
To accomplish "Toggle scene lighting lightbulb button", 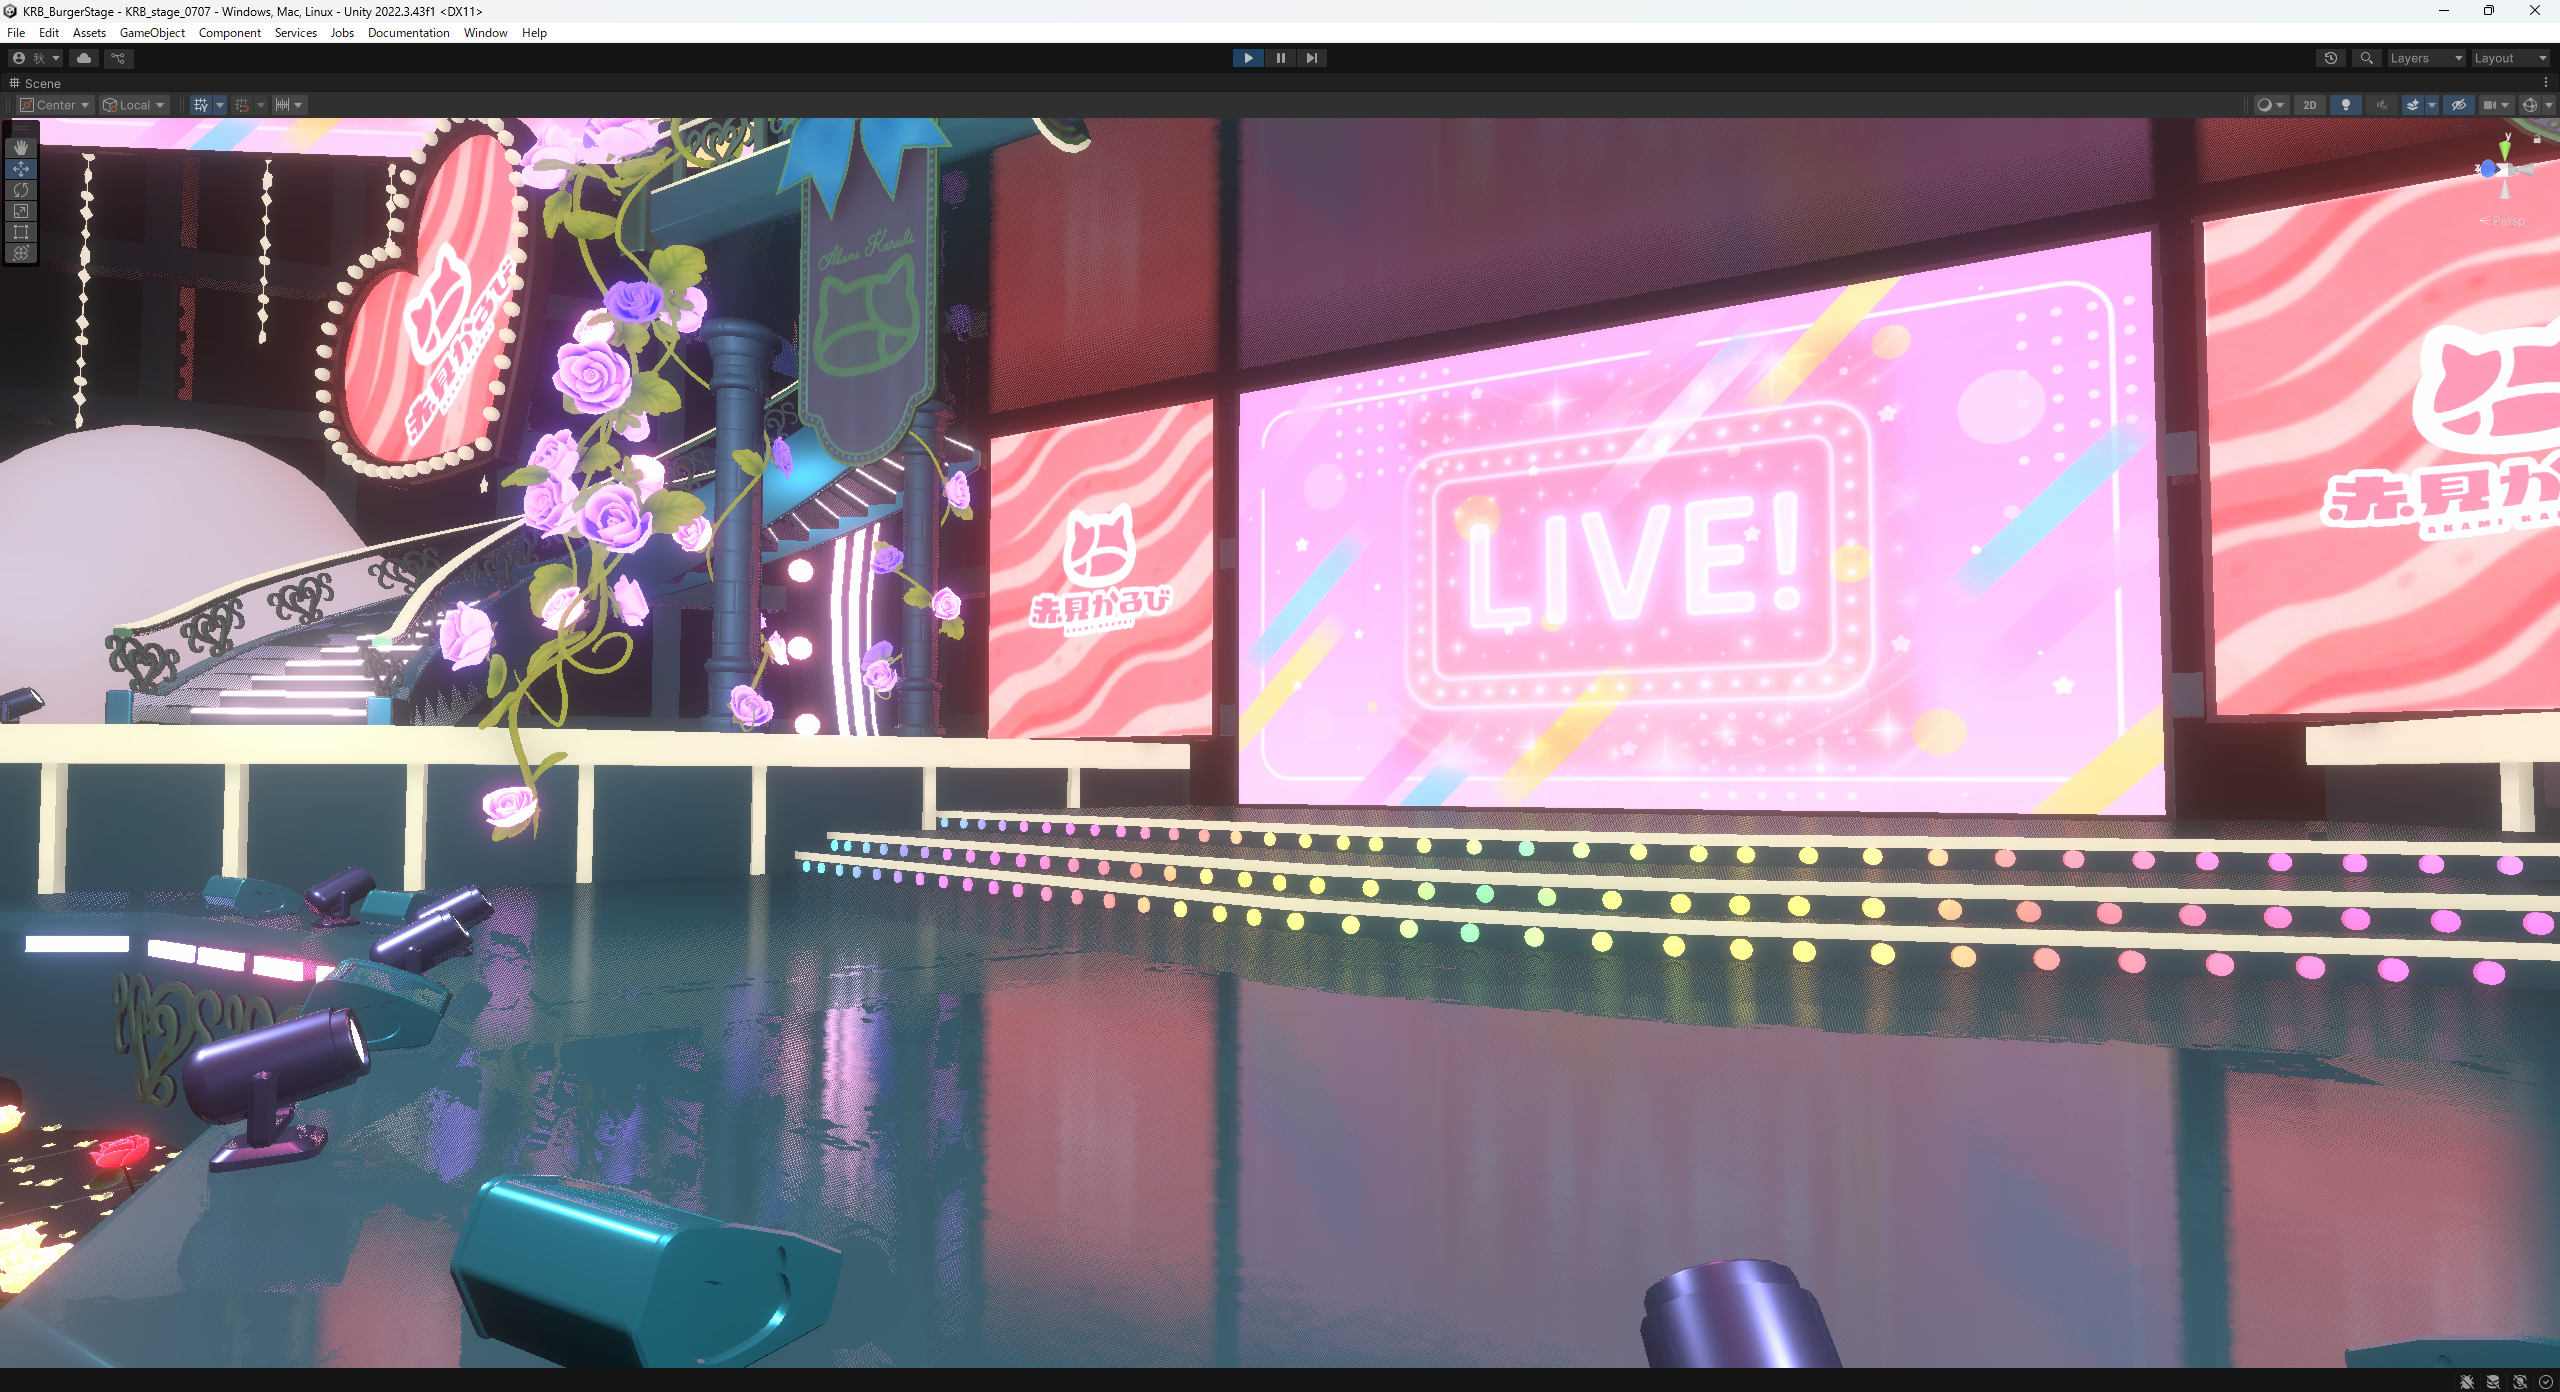I will 2345,105.
